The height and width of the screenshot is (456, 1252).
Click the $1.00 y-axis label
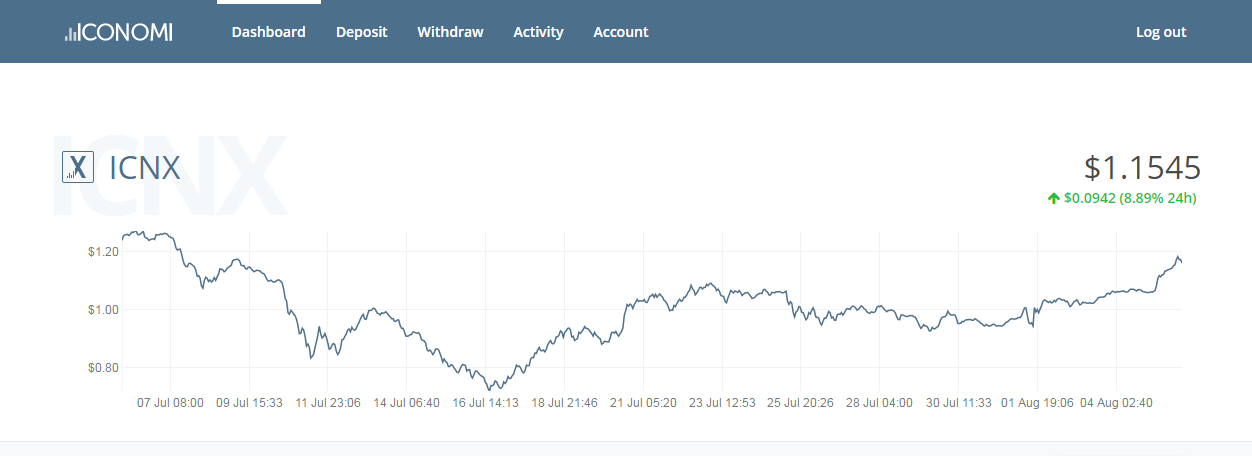tap(103, 310)
